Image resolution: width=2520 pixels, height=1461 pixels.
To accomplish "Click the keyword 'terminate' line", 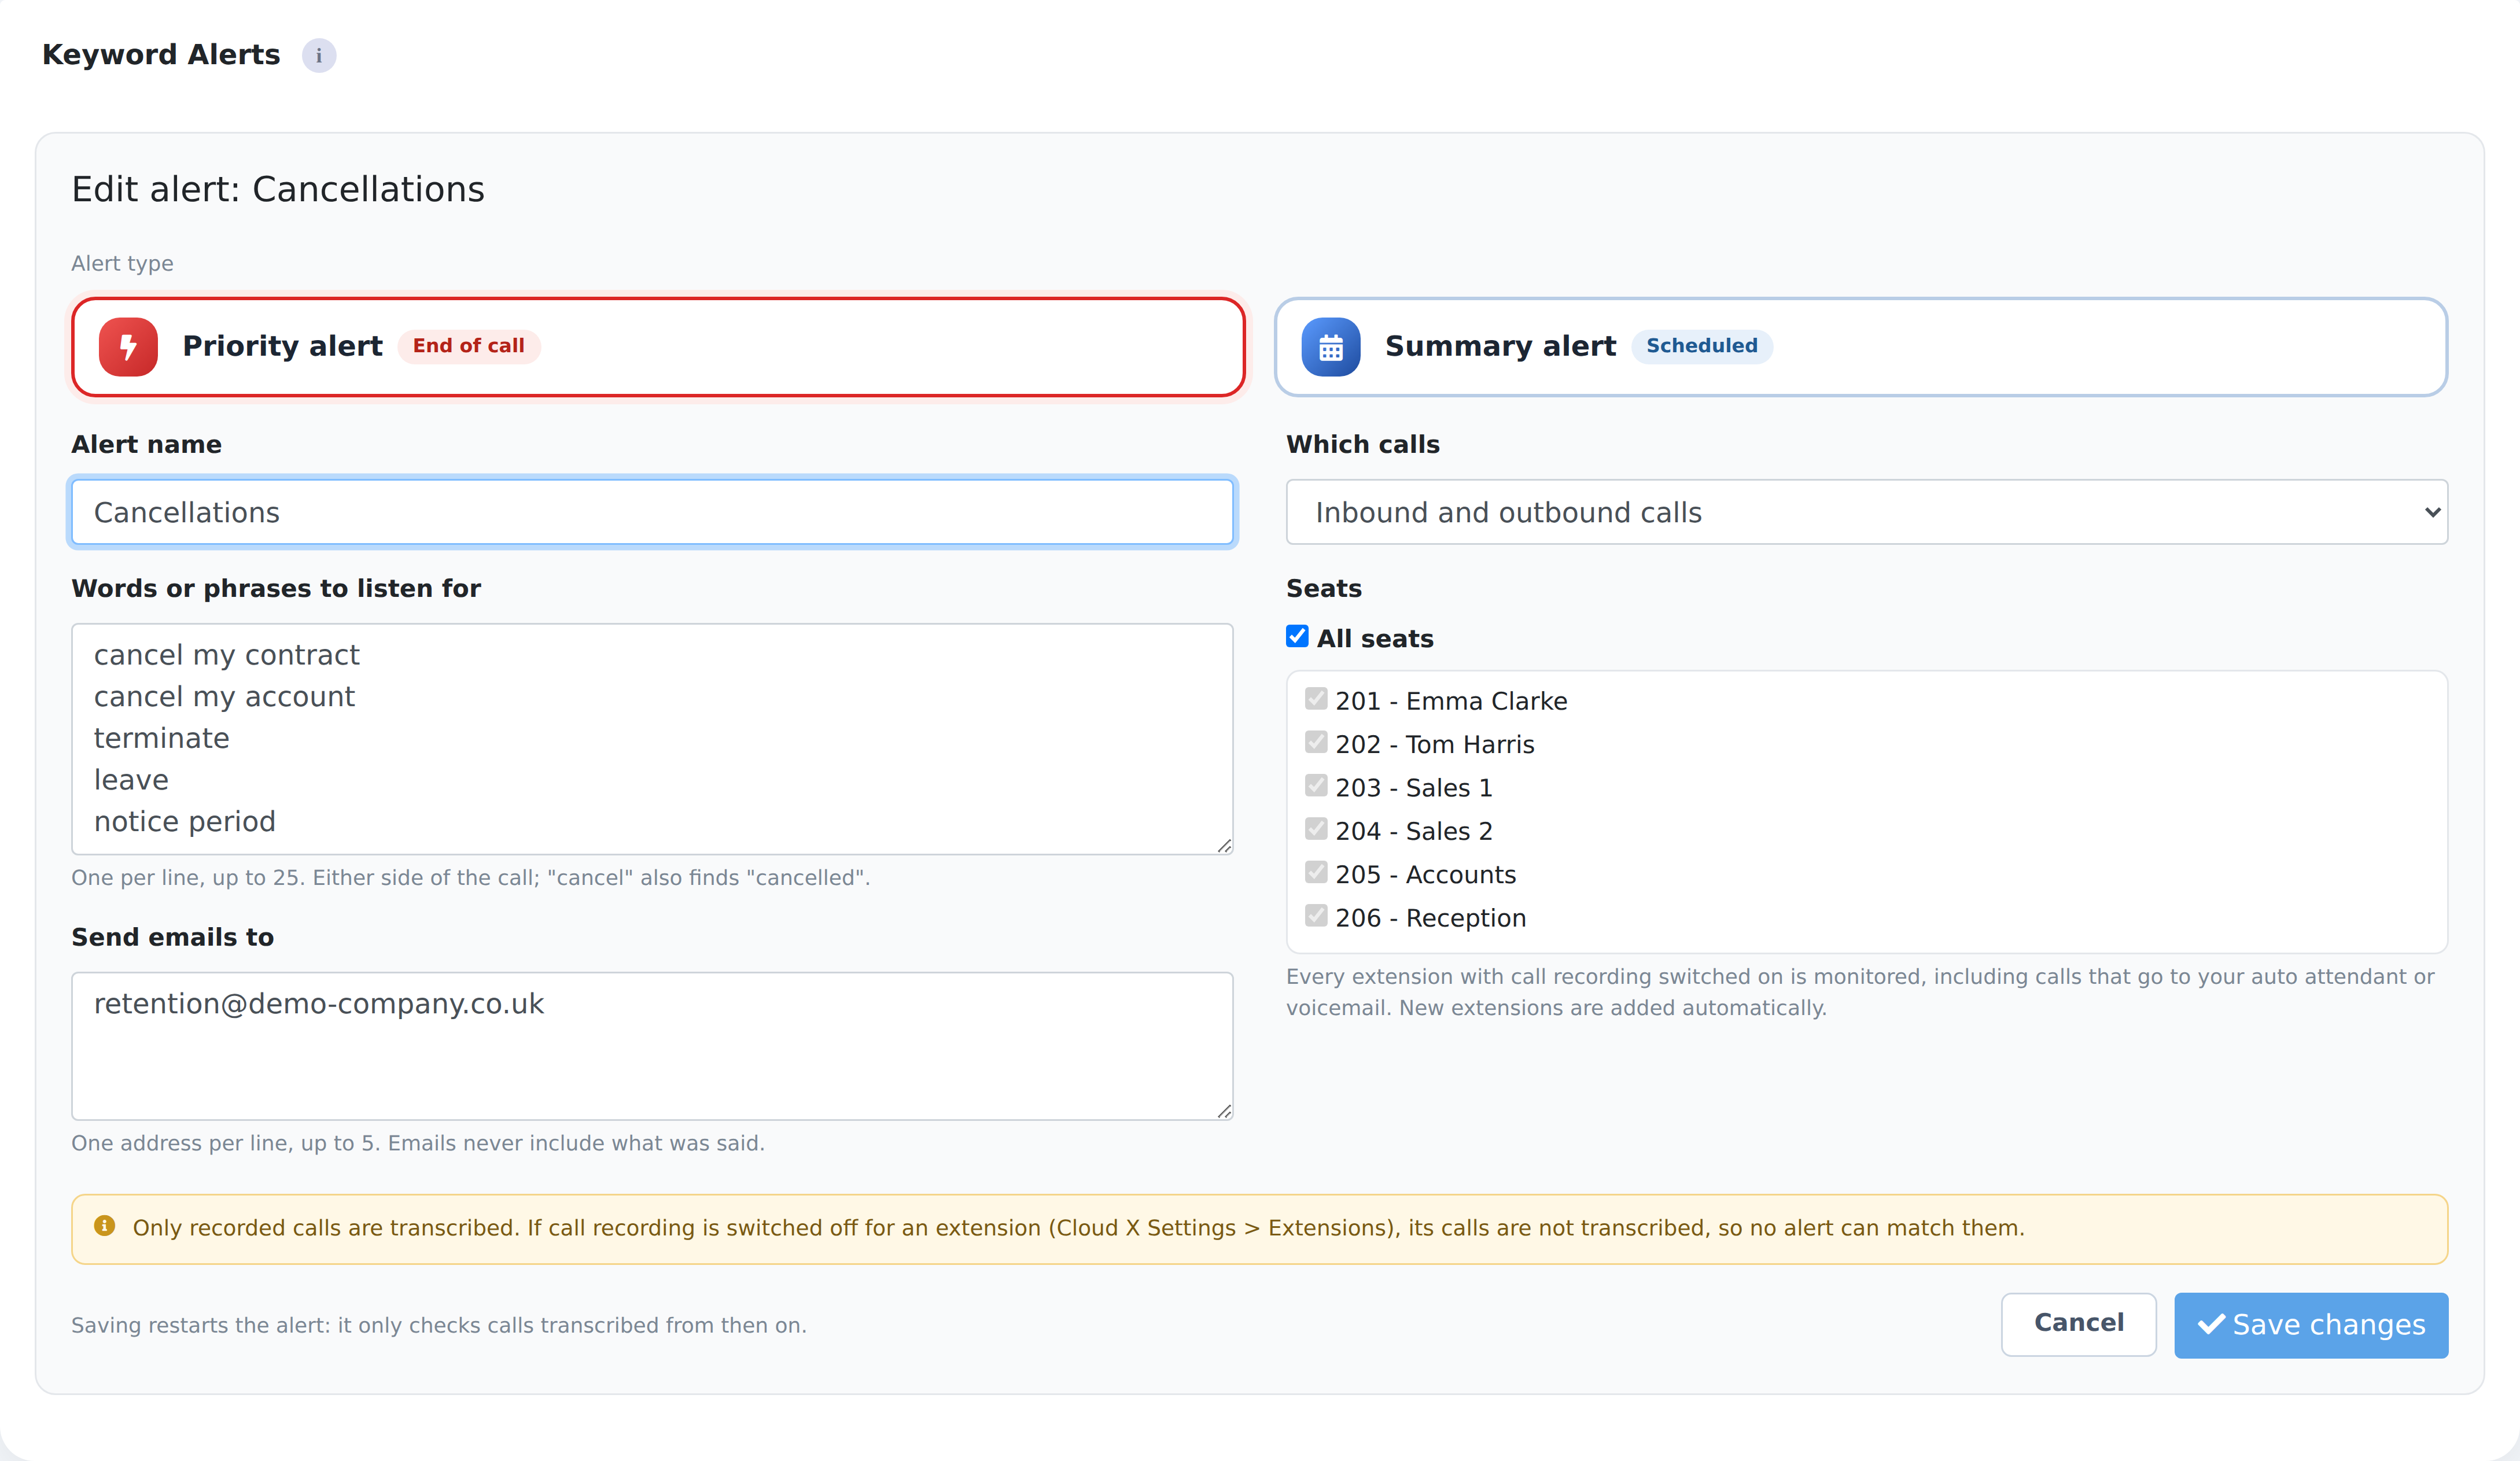I will pos(162,738).
